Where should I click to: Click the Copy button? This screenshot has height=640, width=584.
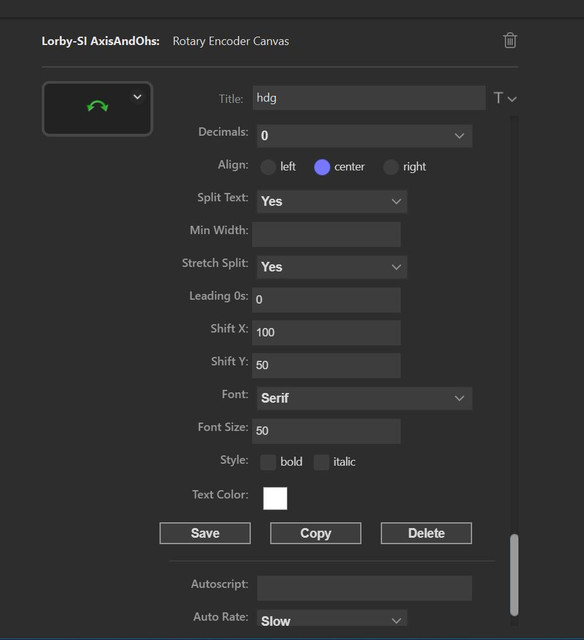(315, 533)
